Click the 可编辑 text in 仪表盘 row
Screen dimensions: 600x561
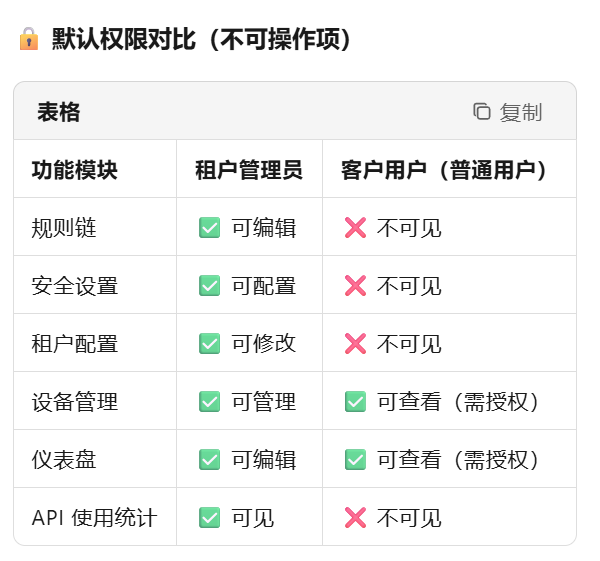[x=264, y=460]
